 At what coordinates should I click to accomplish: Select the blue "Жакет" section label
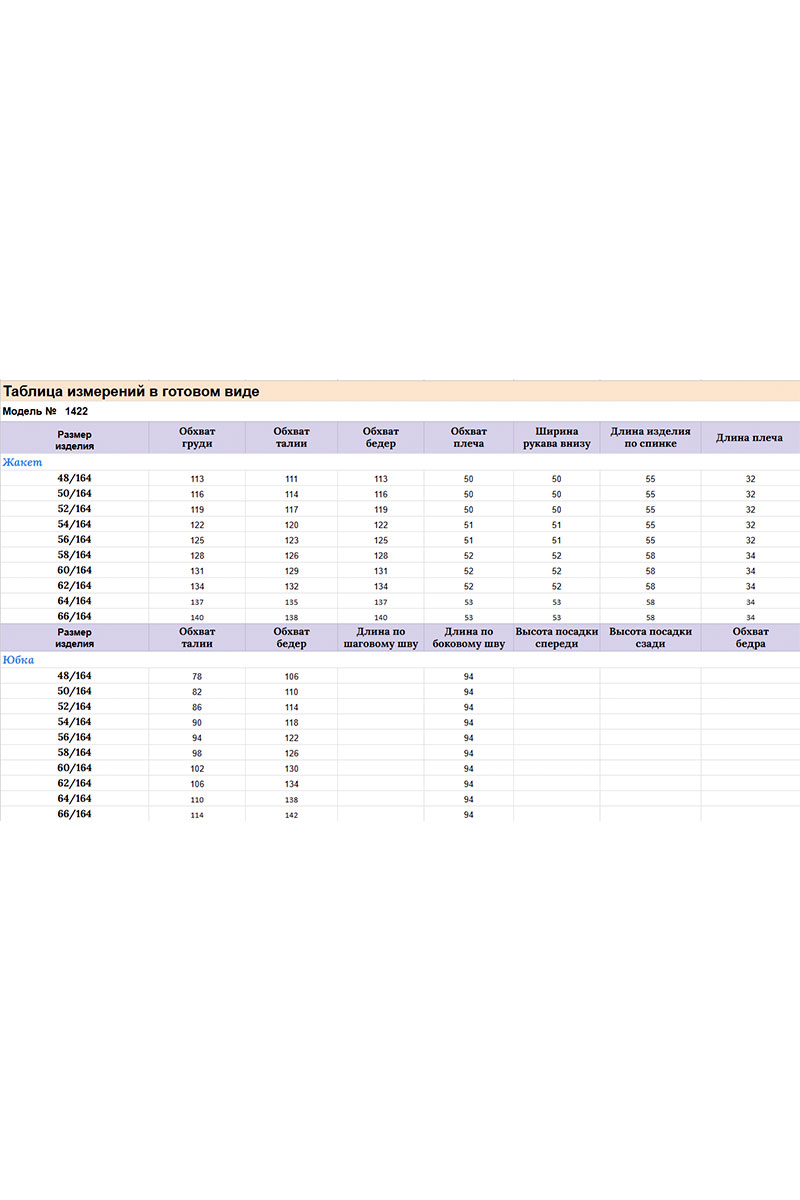22,462
